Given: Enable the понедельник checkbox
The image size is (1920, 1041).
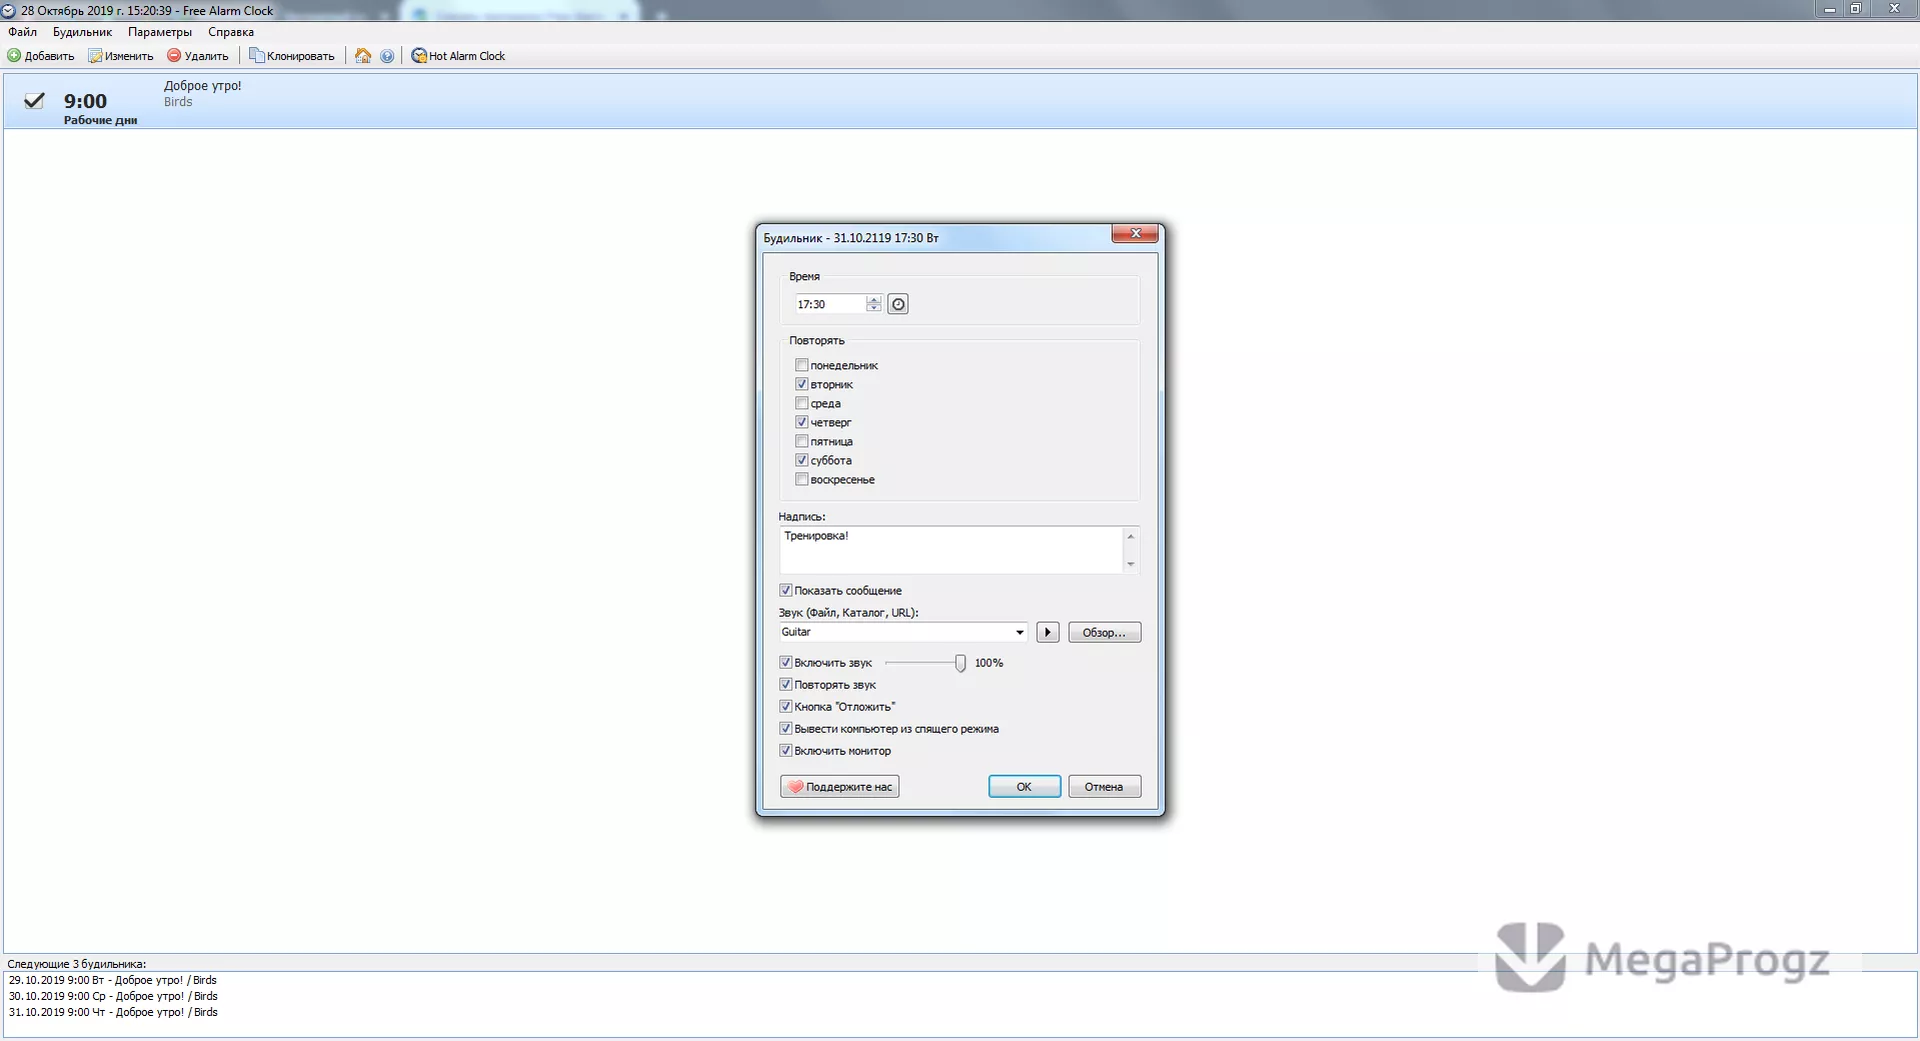Looking at the screenshot, I should (x=801, y=365).
